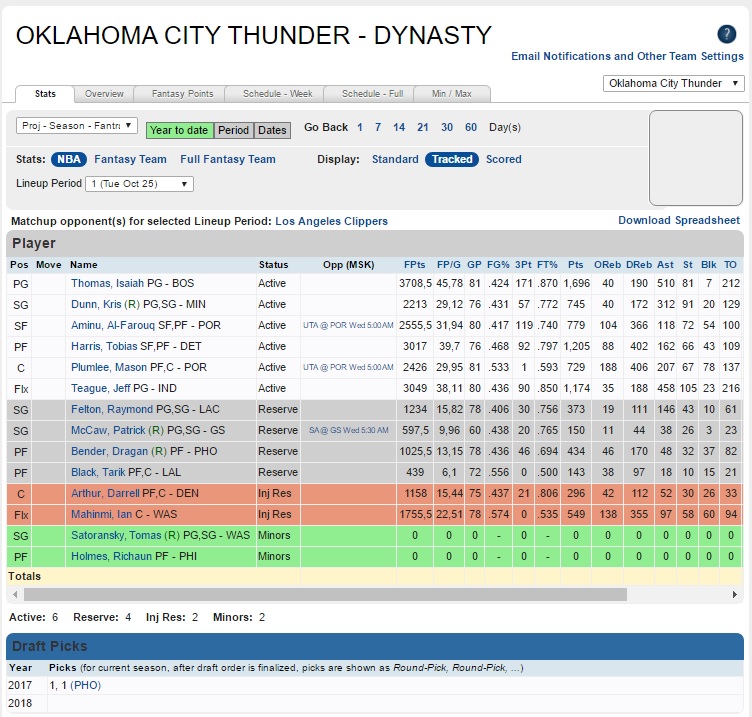Image resolution: width=752 pixels, height=717 pixels.
Task: Open the Schedule - Week tab
Action: (x=277, y=94)
